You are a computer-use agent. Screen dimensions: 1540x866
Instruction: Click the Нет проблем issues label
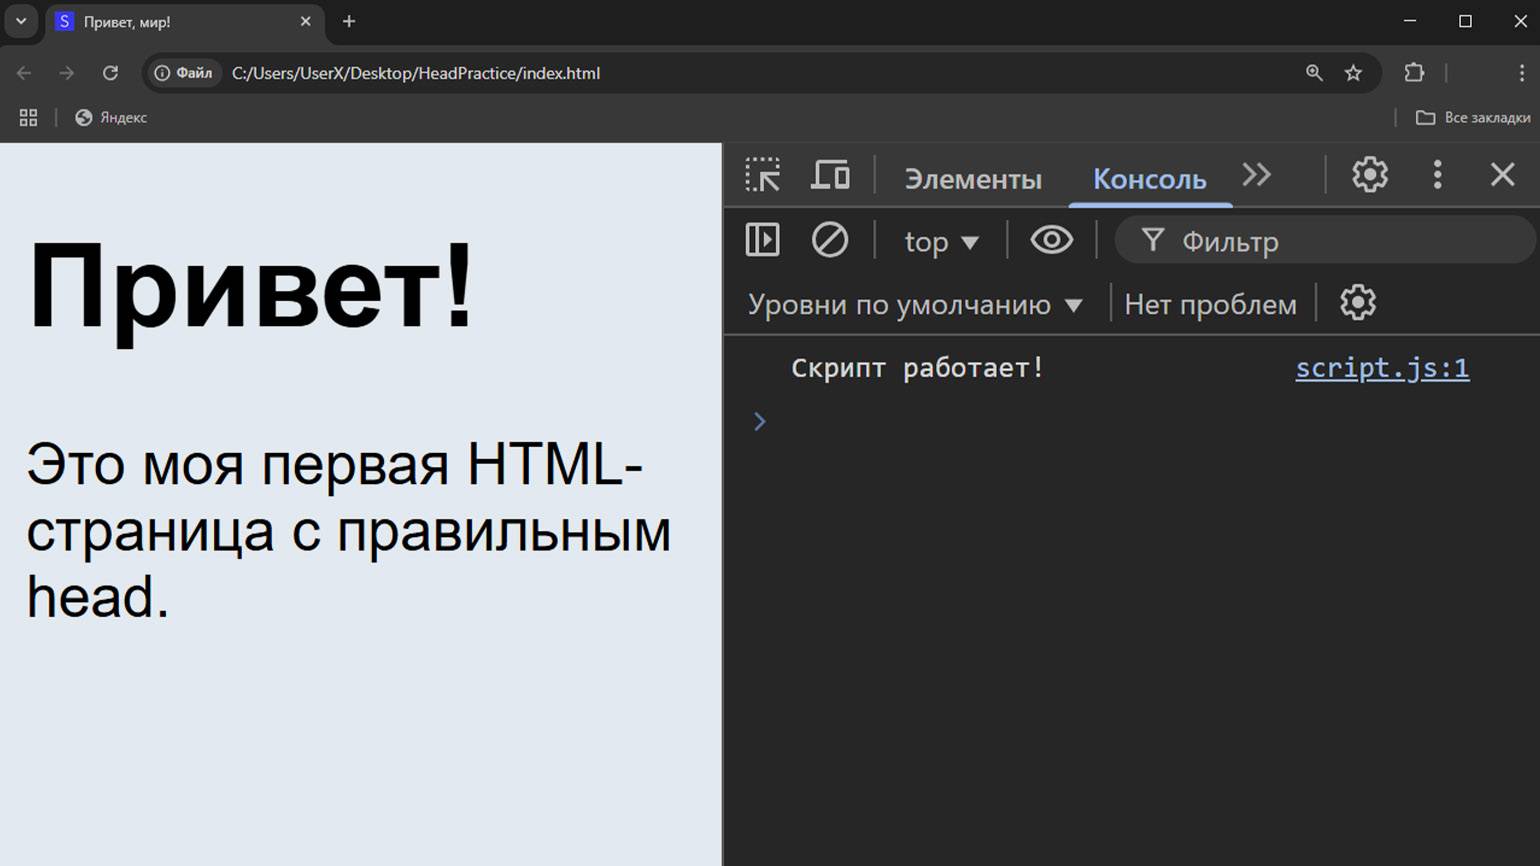[x=1211, y=304]
